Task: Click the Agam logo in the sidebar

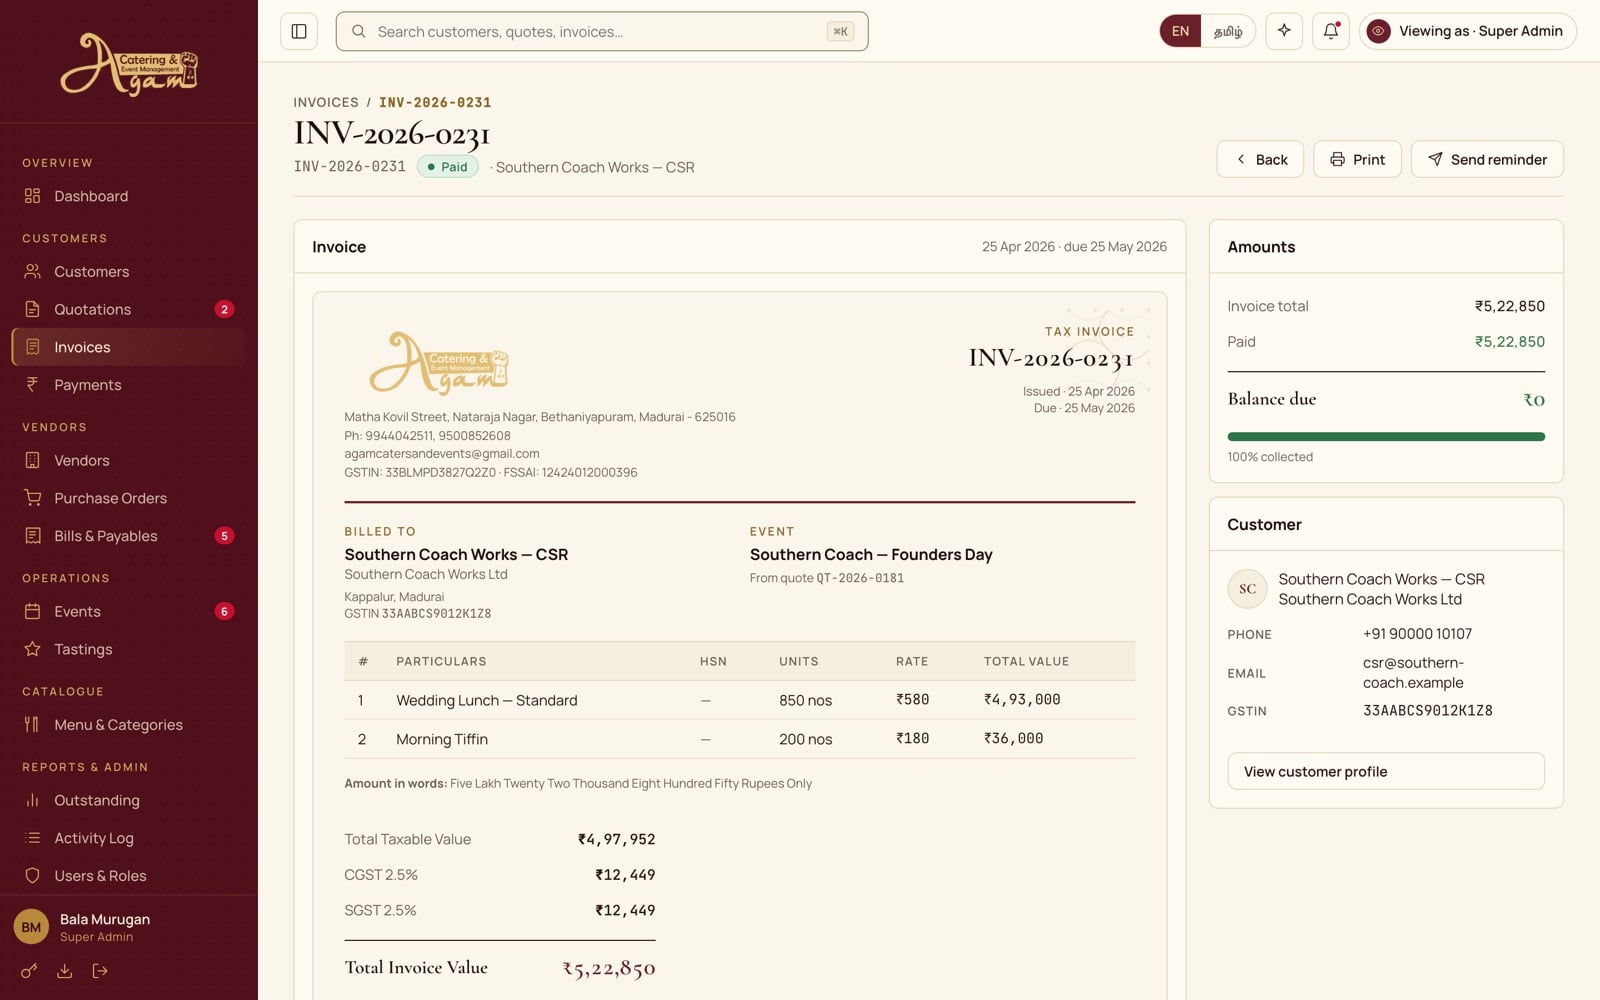Action: pos(129,65)
